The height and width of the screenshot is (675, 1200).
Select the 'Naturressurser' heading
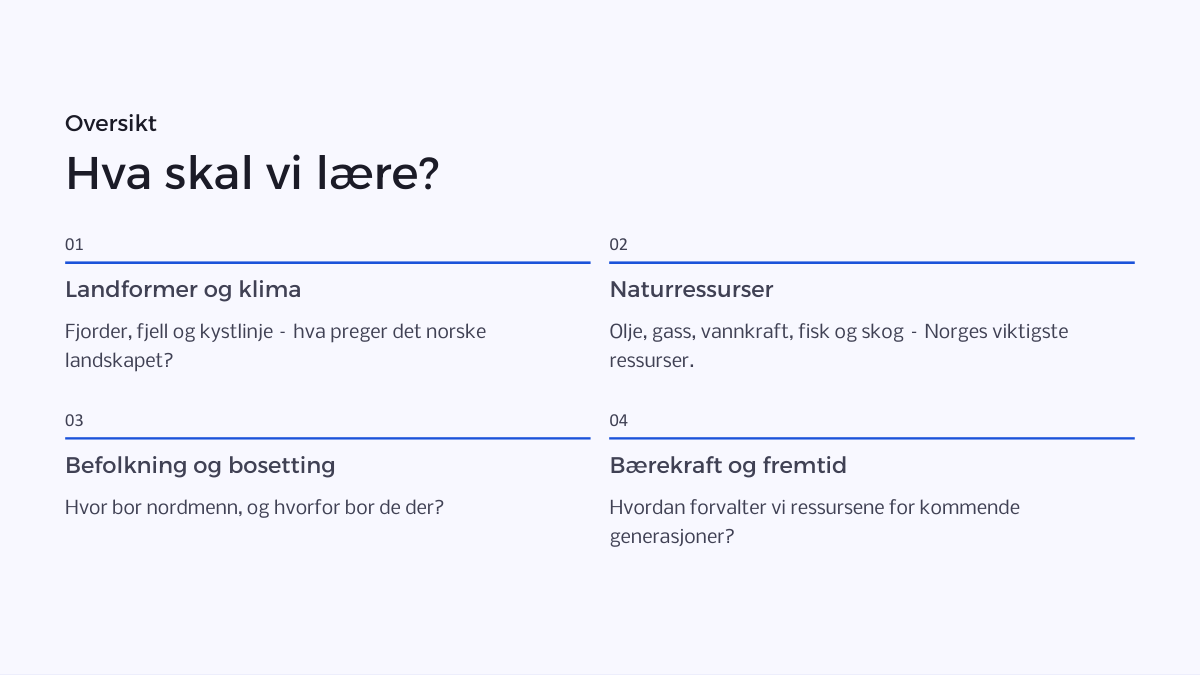click(x=691, y=290)
